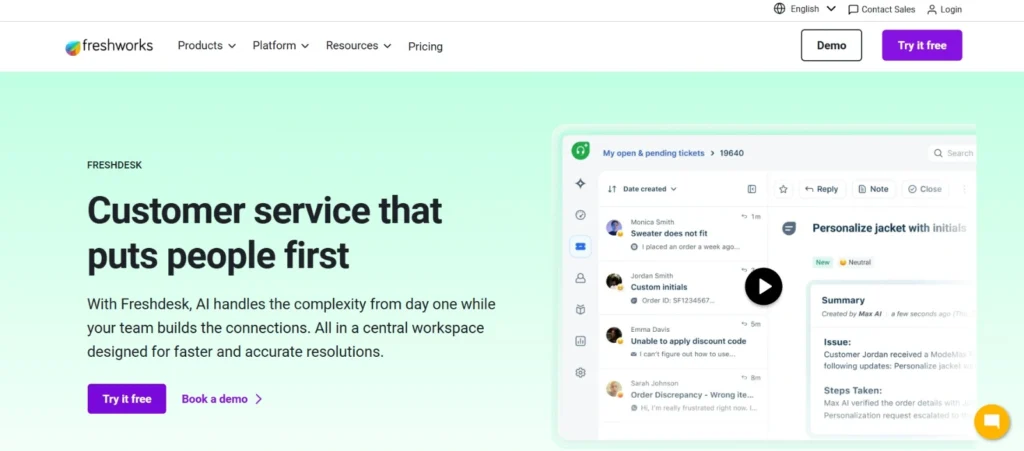Screen dimensions: 1024x451
Task: Click the Search field in preview
Action: 952,153
